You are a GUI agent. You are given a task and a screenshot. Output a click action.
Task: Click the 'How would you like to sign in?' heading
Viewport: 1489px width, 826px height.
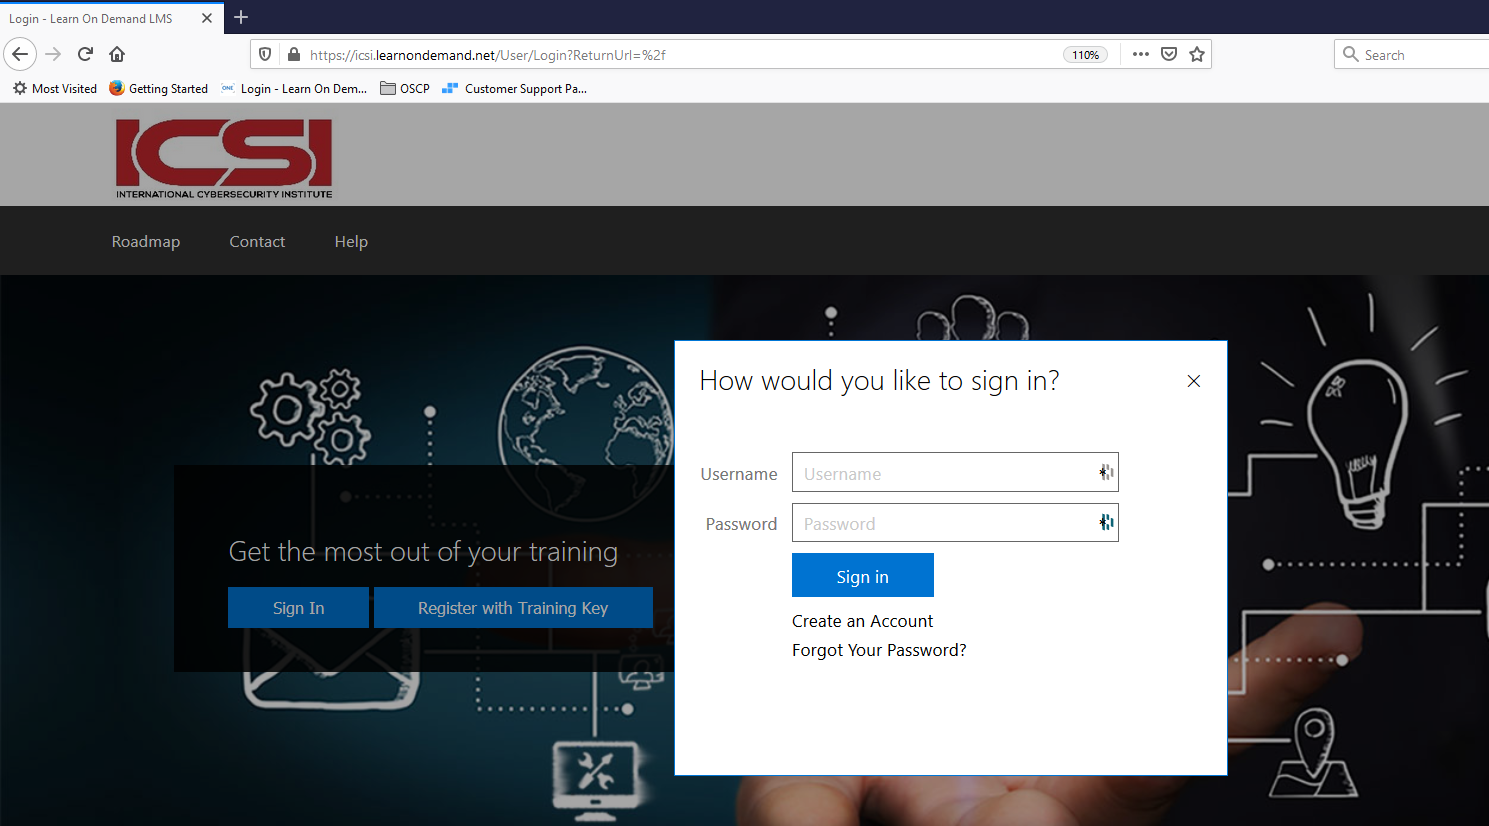pos(879,380)
